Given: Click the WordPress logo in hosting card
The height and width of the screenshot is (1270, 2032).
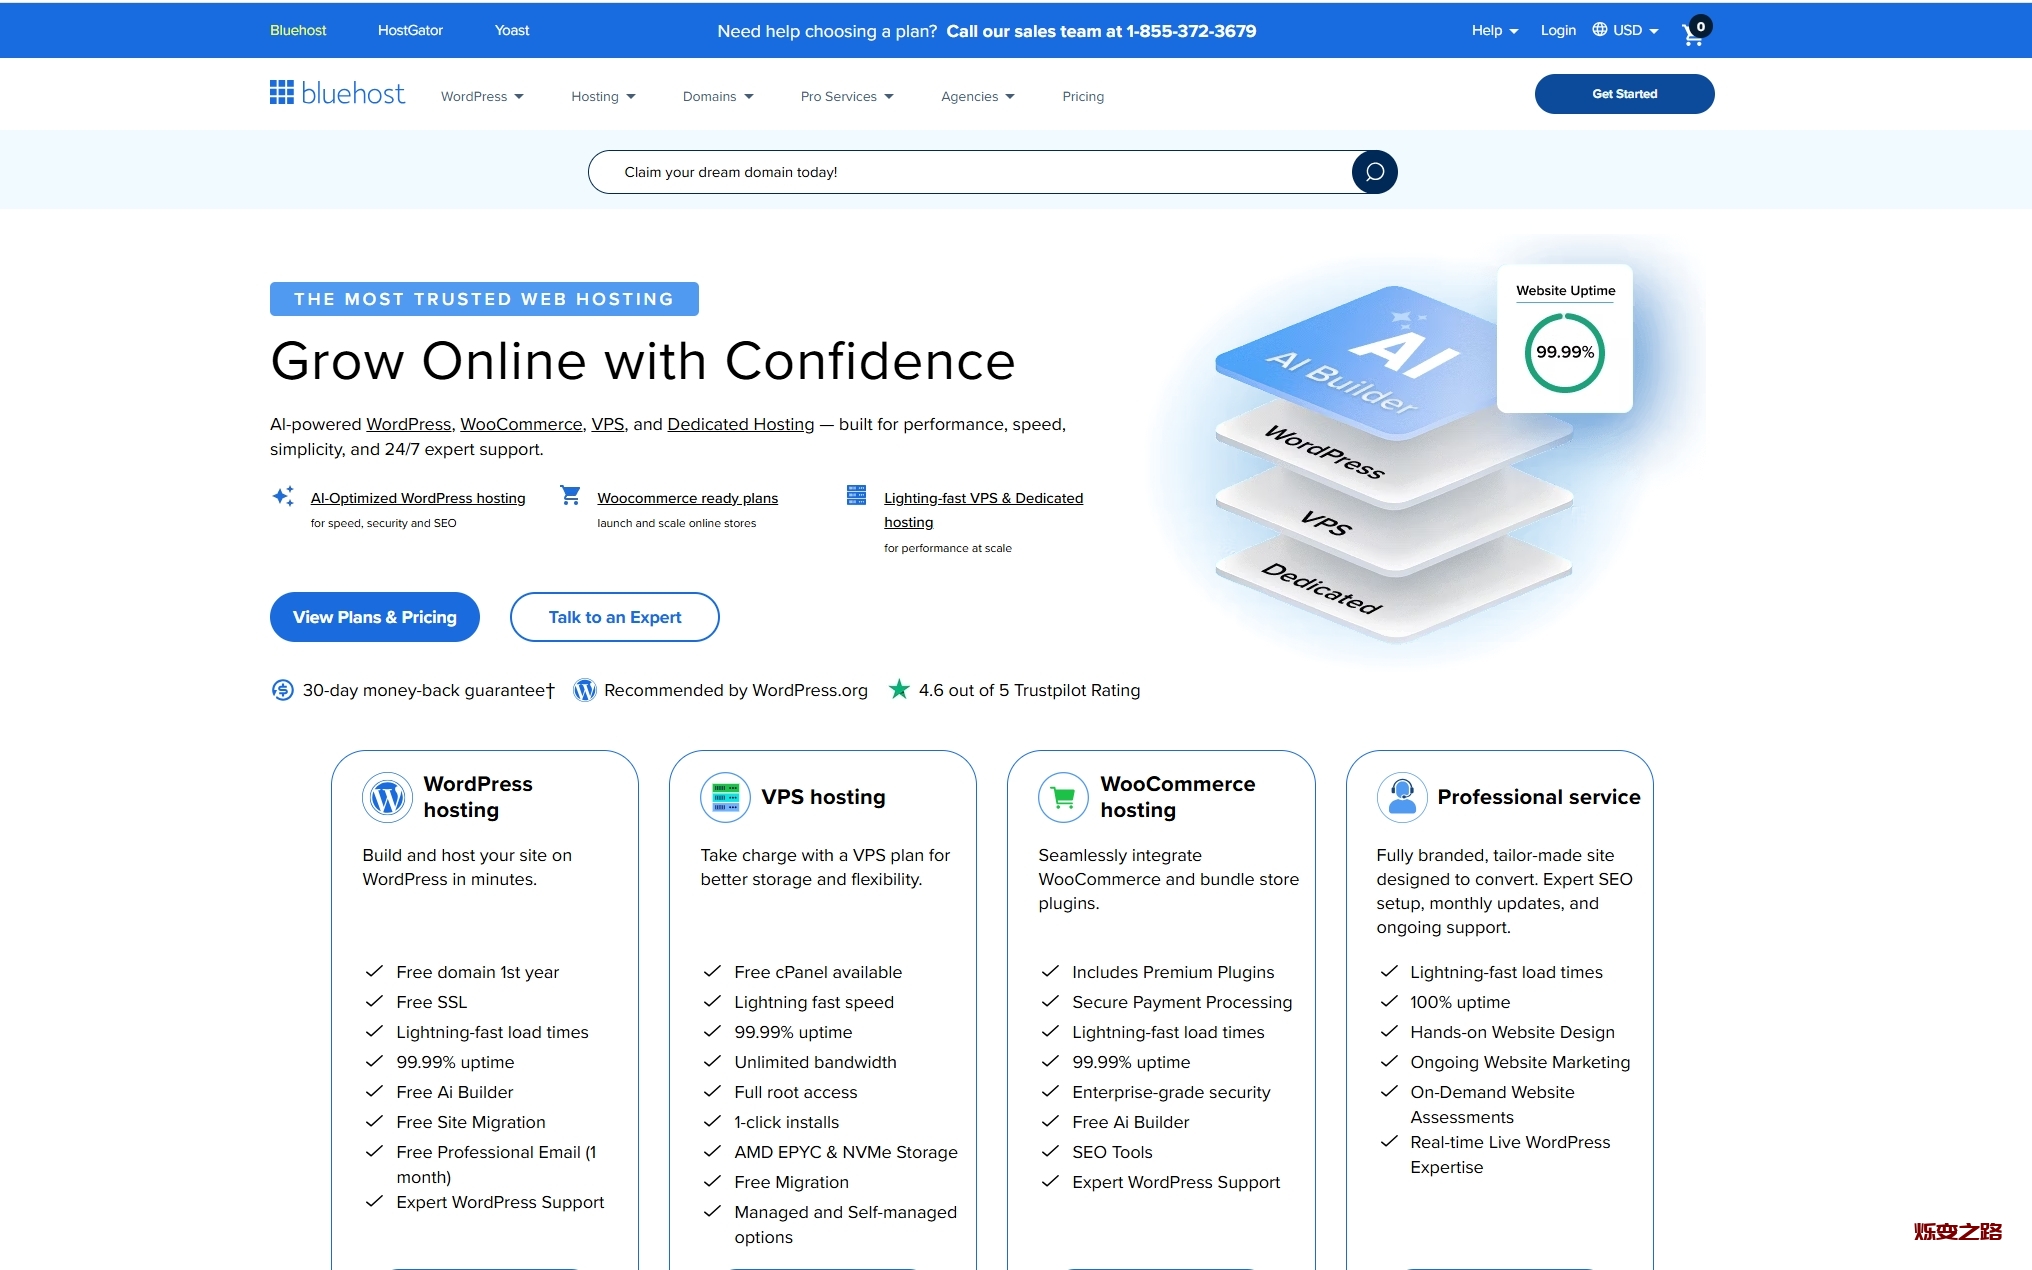Looking at the screenshot, I should point(387,797).
